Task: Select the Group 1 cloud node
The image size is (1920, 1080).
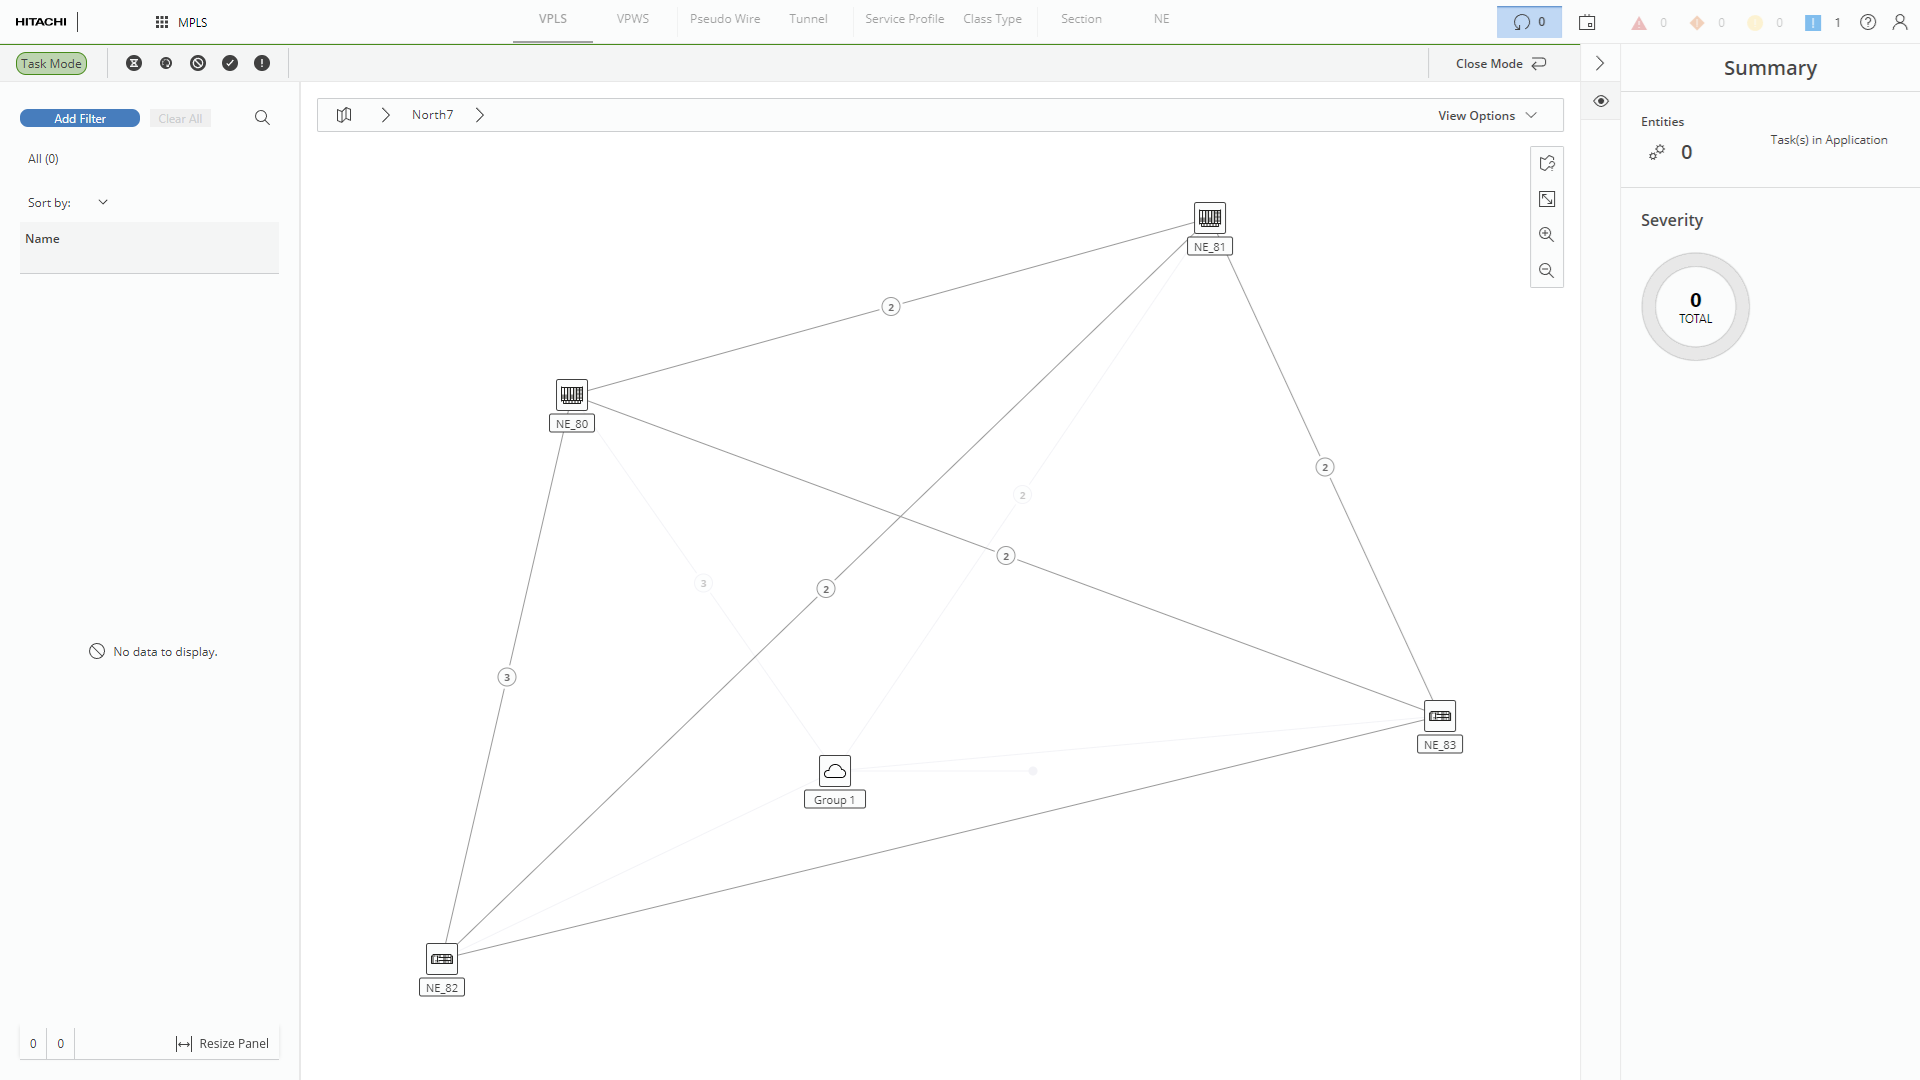Action: click(x=835, y=771)
